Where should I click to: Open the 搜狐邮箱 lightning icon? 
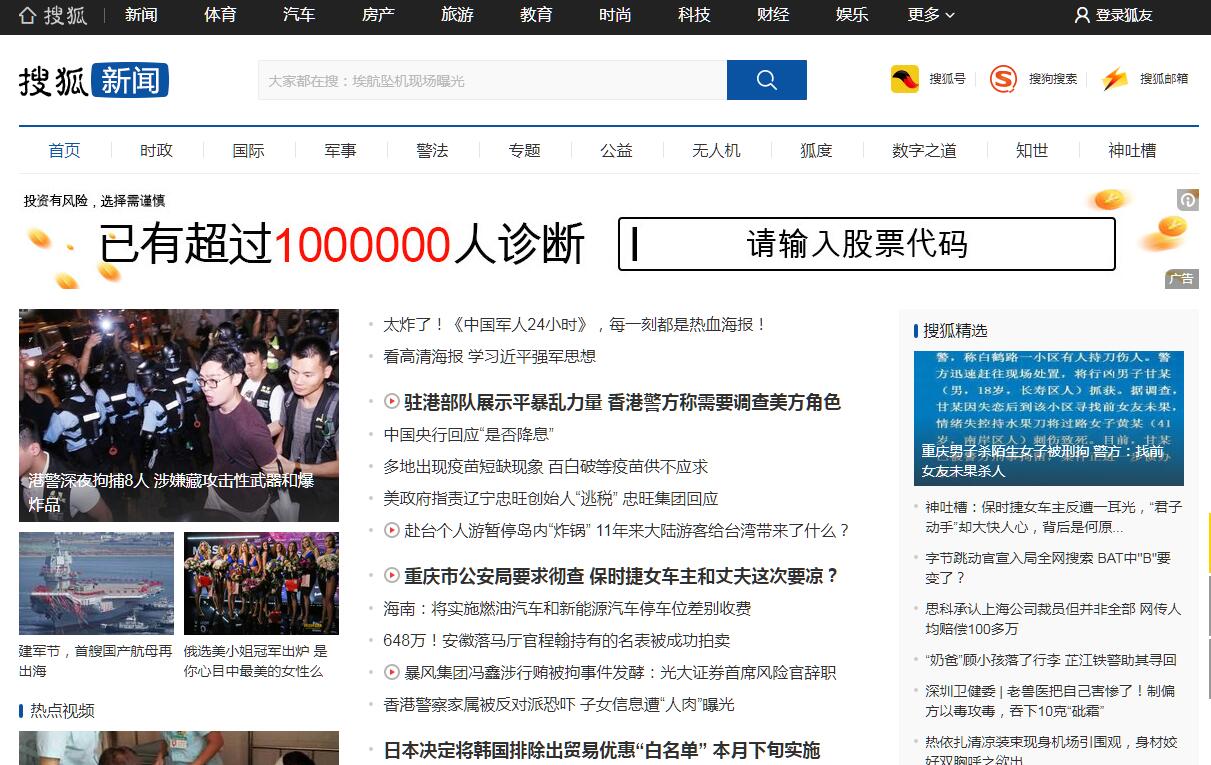pos(1115,79)
